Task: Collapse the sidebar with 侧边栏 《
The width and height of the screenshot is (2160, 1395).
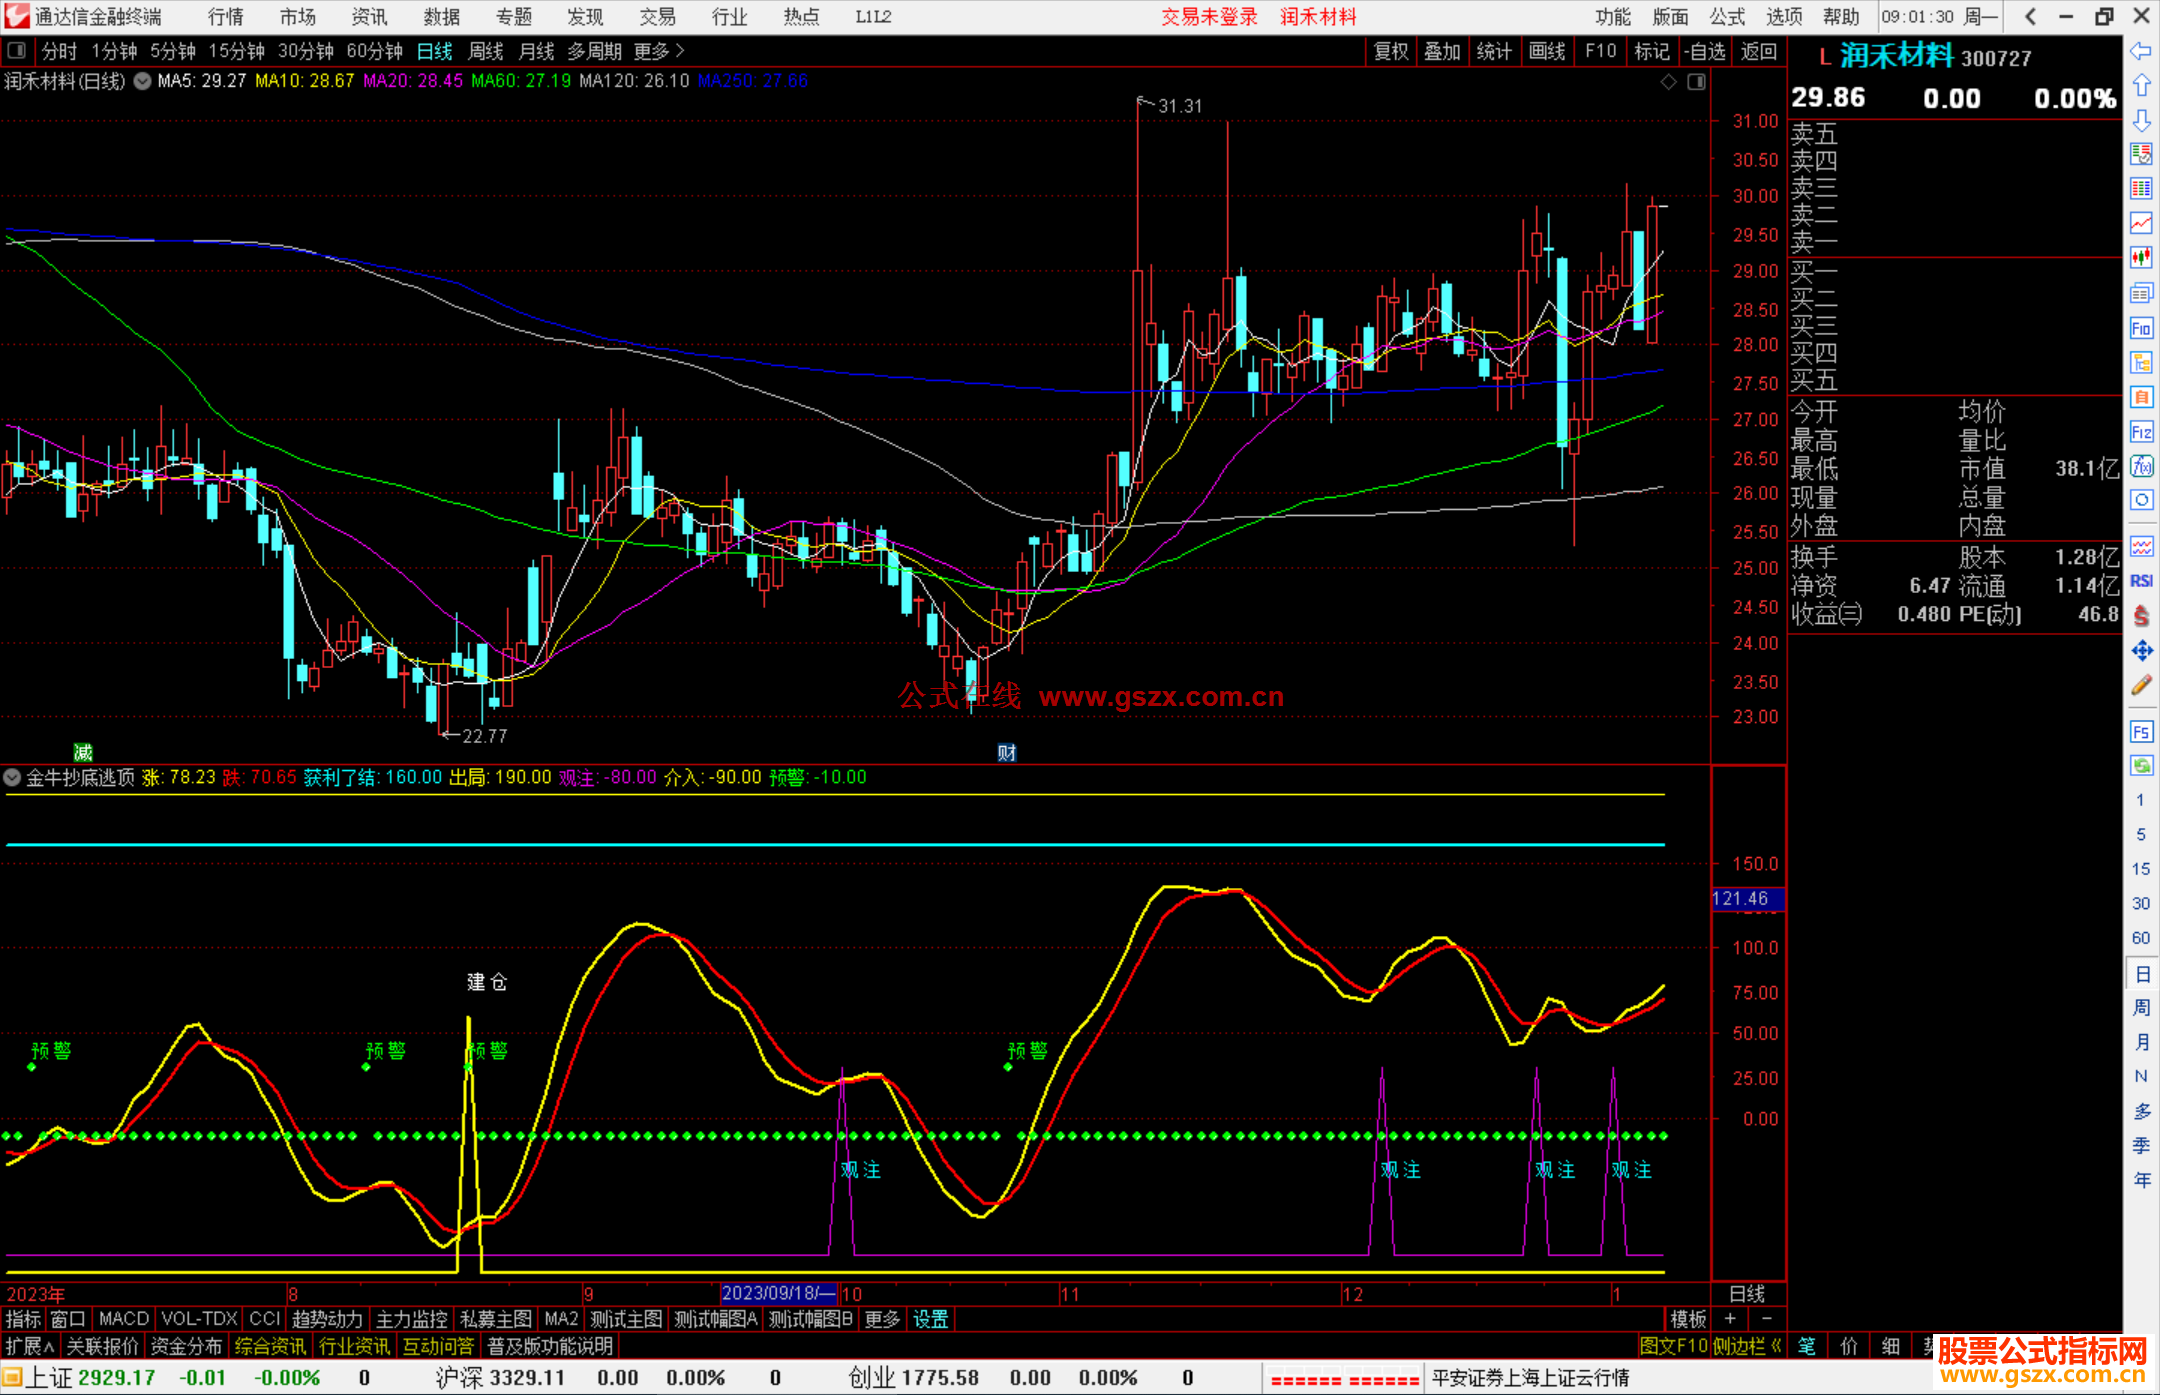Action: [x=1747, y=1346]
